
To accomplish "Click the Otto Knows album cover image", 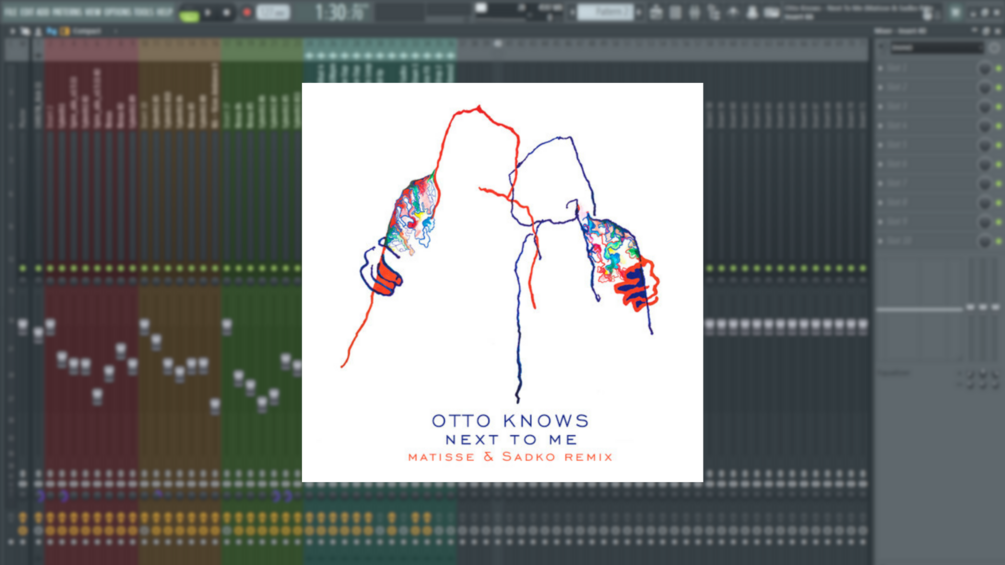I will (502, 282).
